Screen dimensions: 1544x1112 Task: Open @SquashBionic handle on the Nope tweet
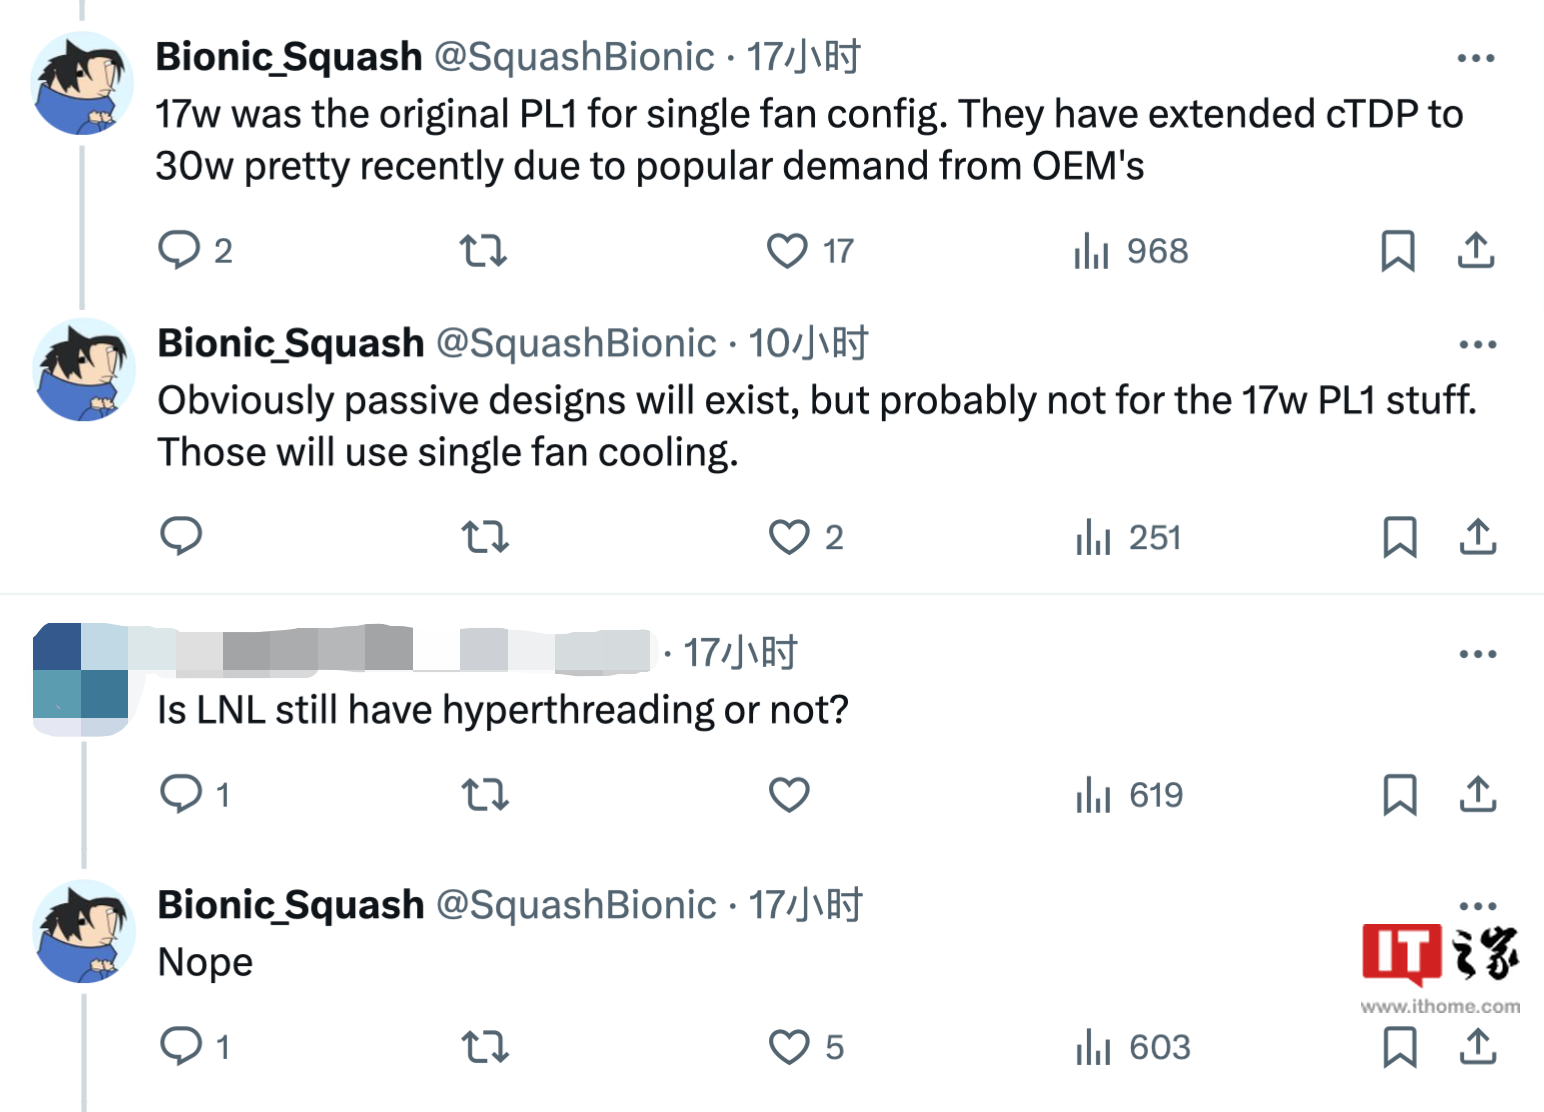click(577, 905)
